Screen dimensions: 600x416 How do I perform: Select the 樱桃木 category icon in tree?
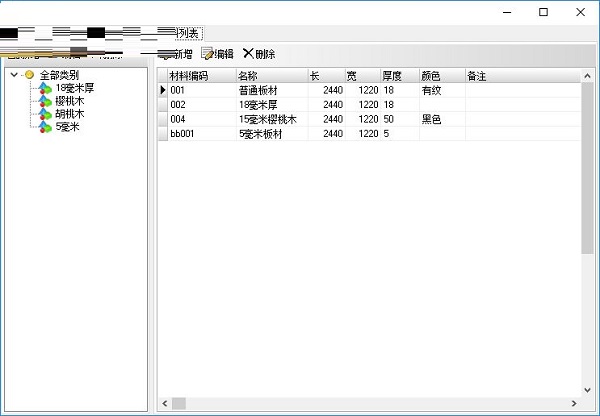(x=45, y=101)
